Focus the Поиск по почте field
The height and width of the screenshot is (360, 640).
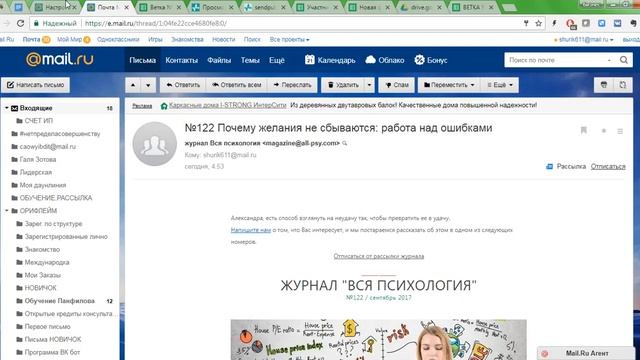coord(555,60)
